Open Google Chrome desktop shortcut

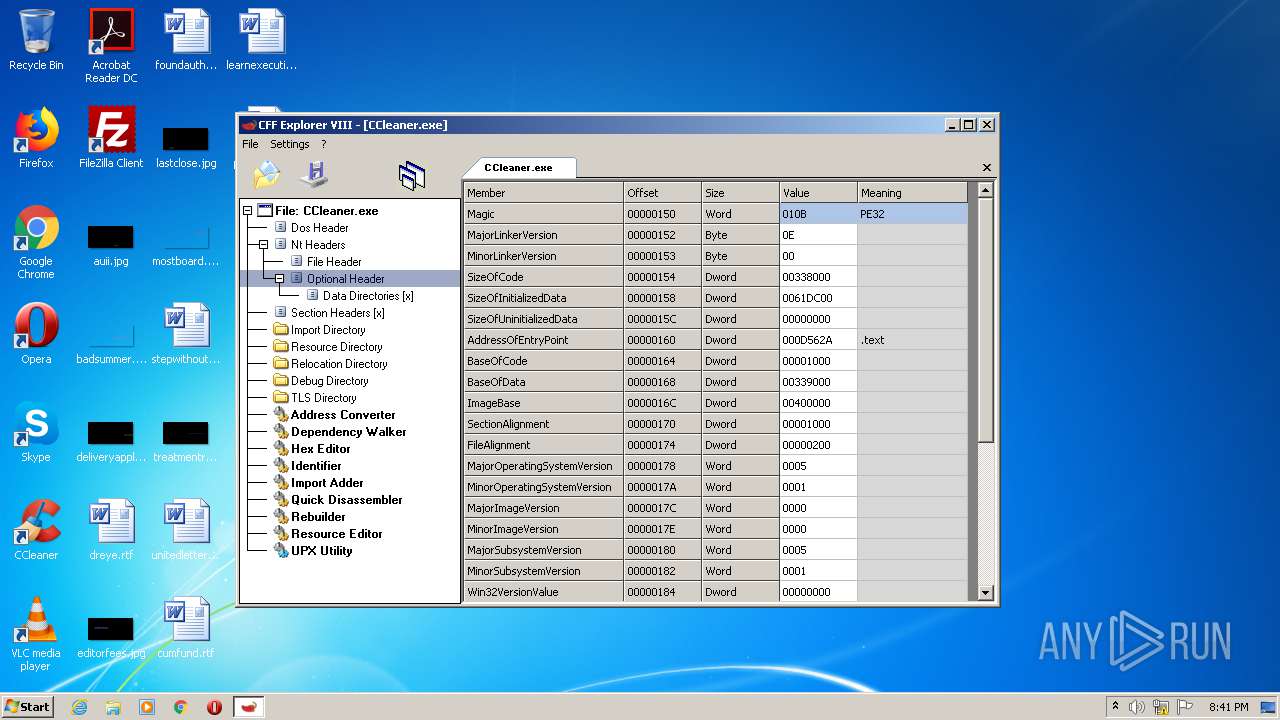(36, 242)
